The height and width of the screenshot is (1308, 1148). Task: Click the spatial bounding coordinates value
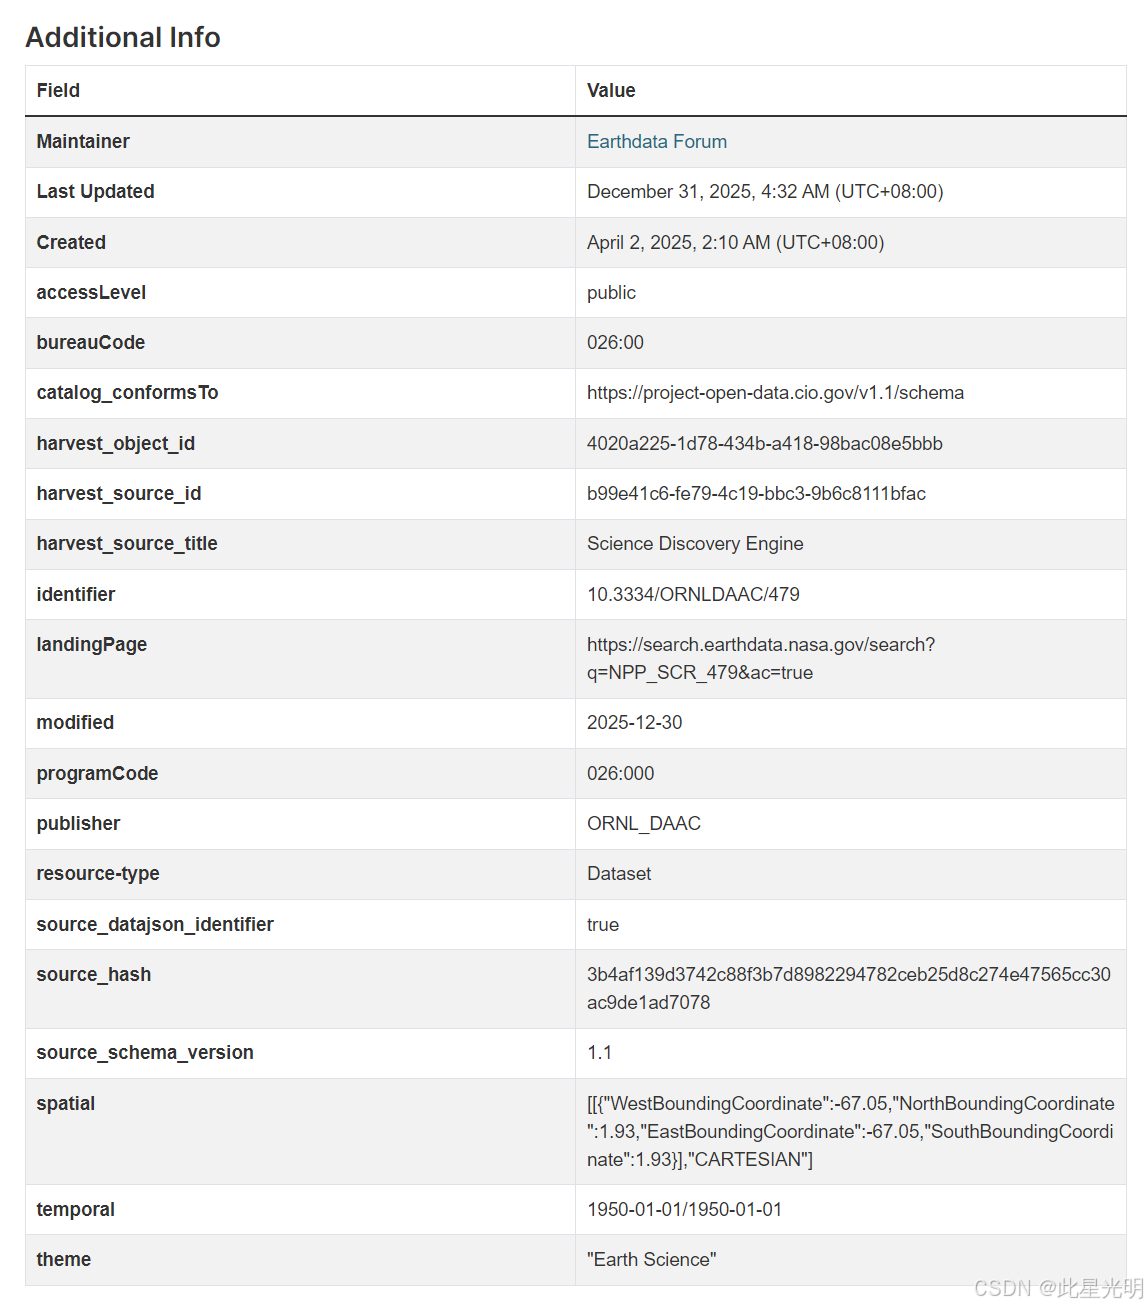point(850,1131)
